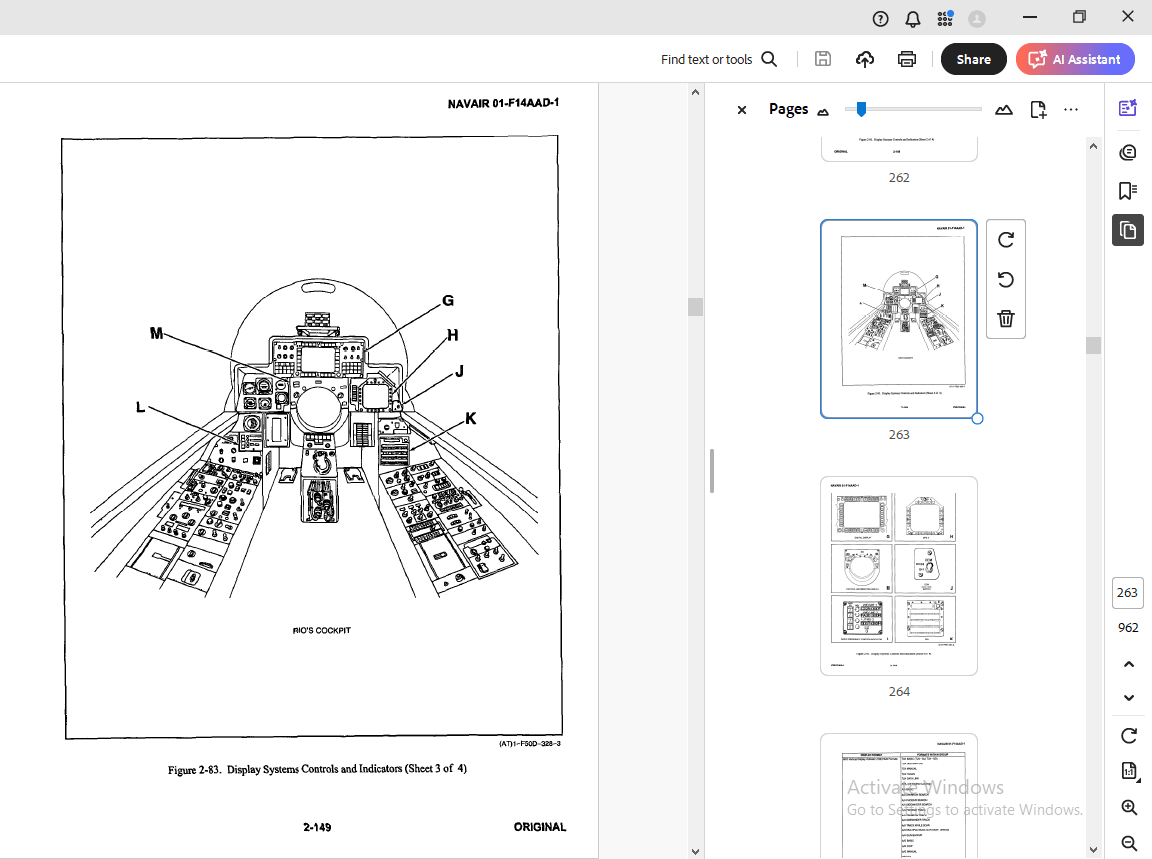Delete page 263 using the trash icon
The height and width of the screenshot is (859, 1152).
tap(1005, 319)
